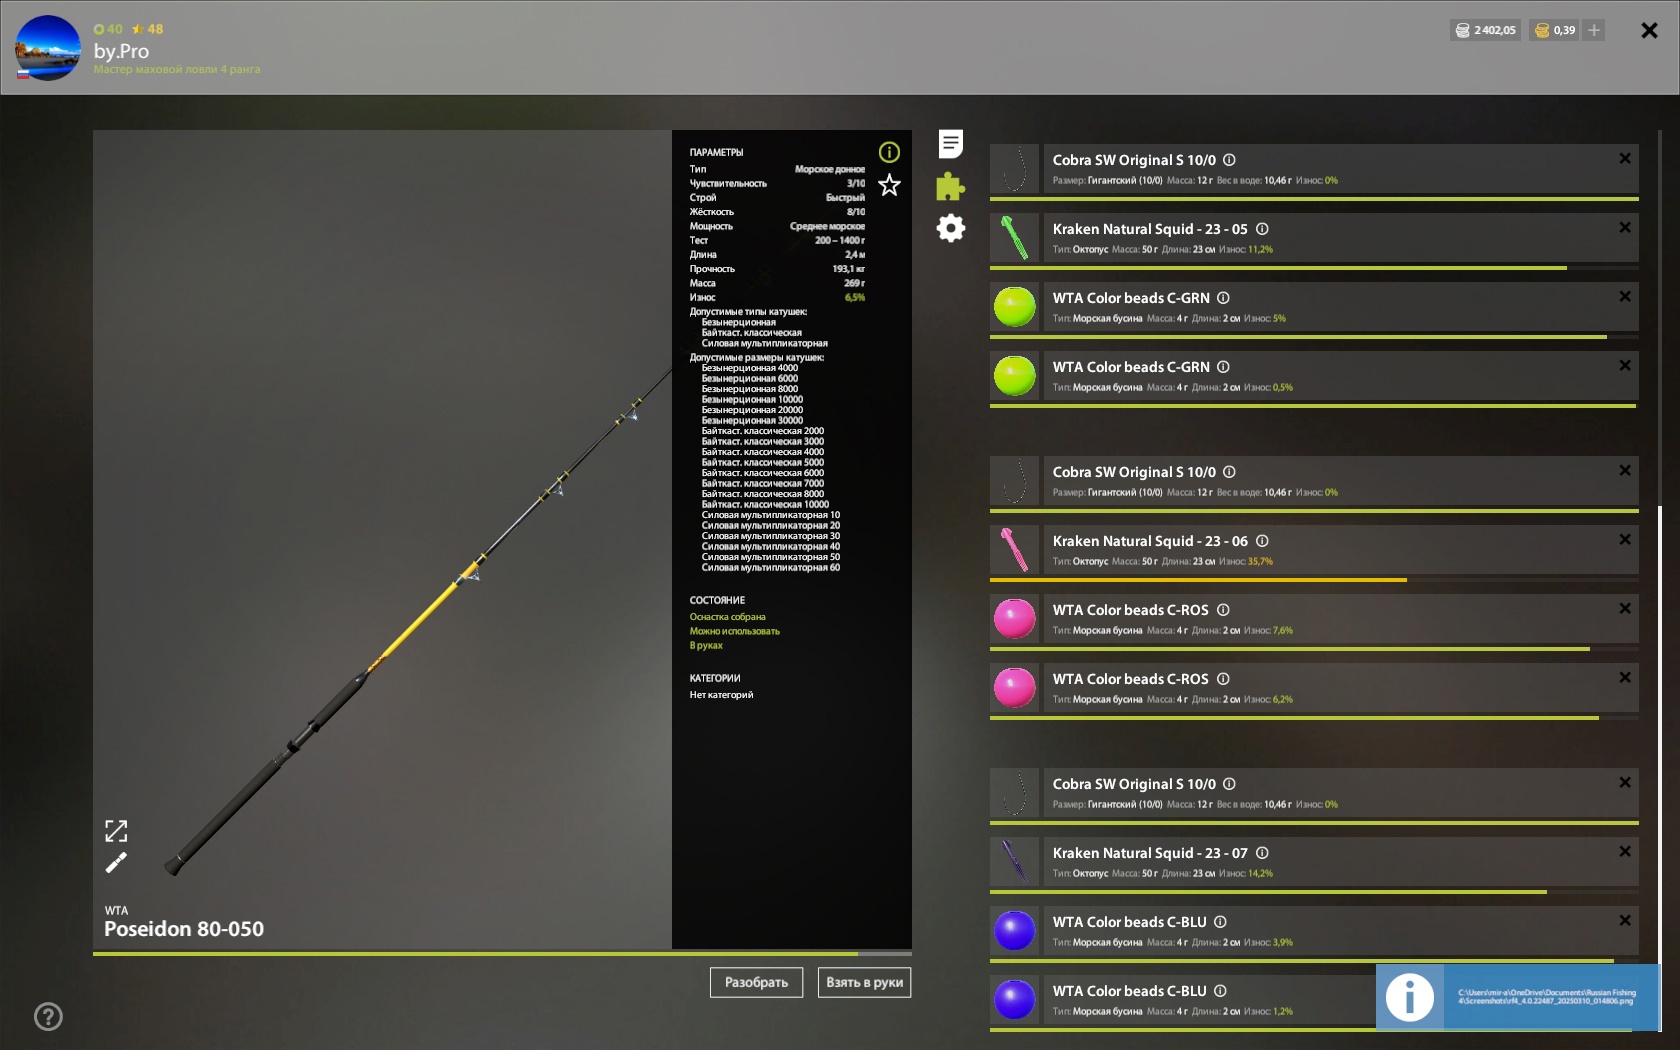
Task: Show info for Kraken Natural Squid - 23 - 06
Action: pyautogui.click(x=1262, y=541)
